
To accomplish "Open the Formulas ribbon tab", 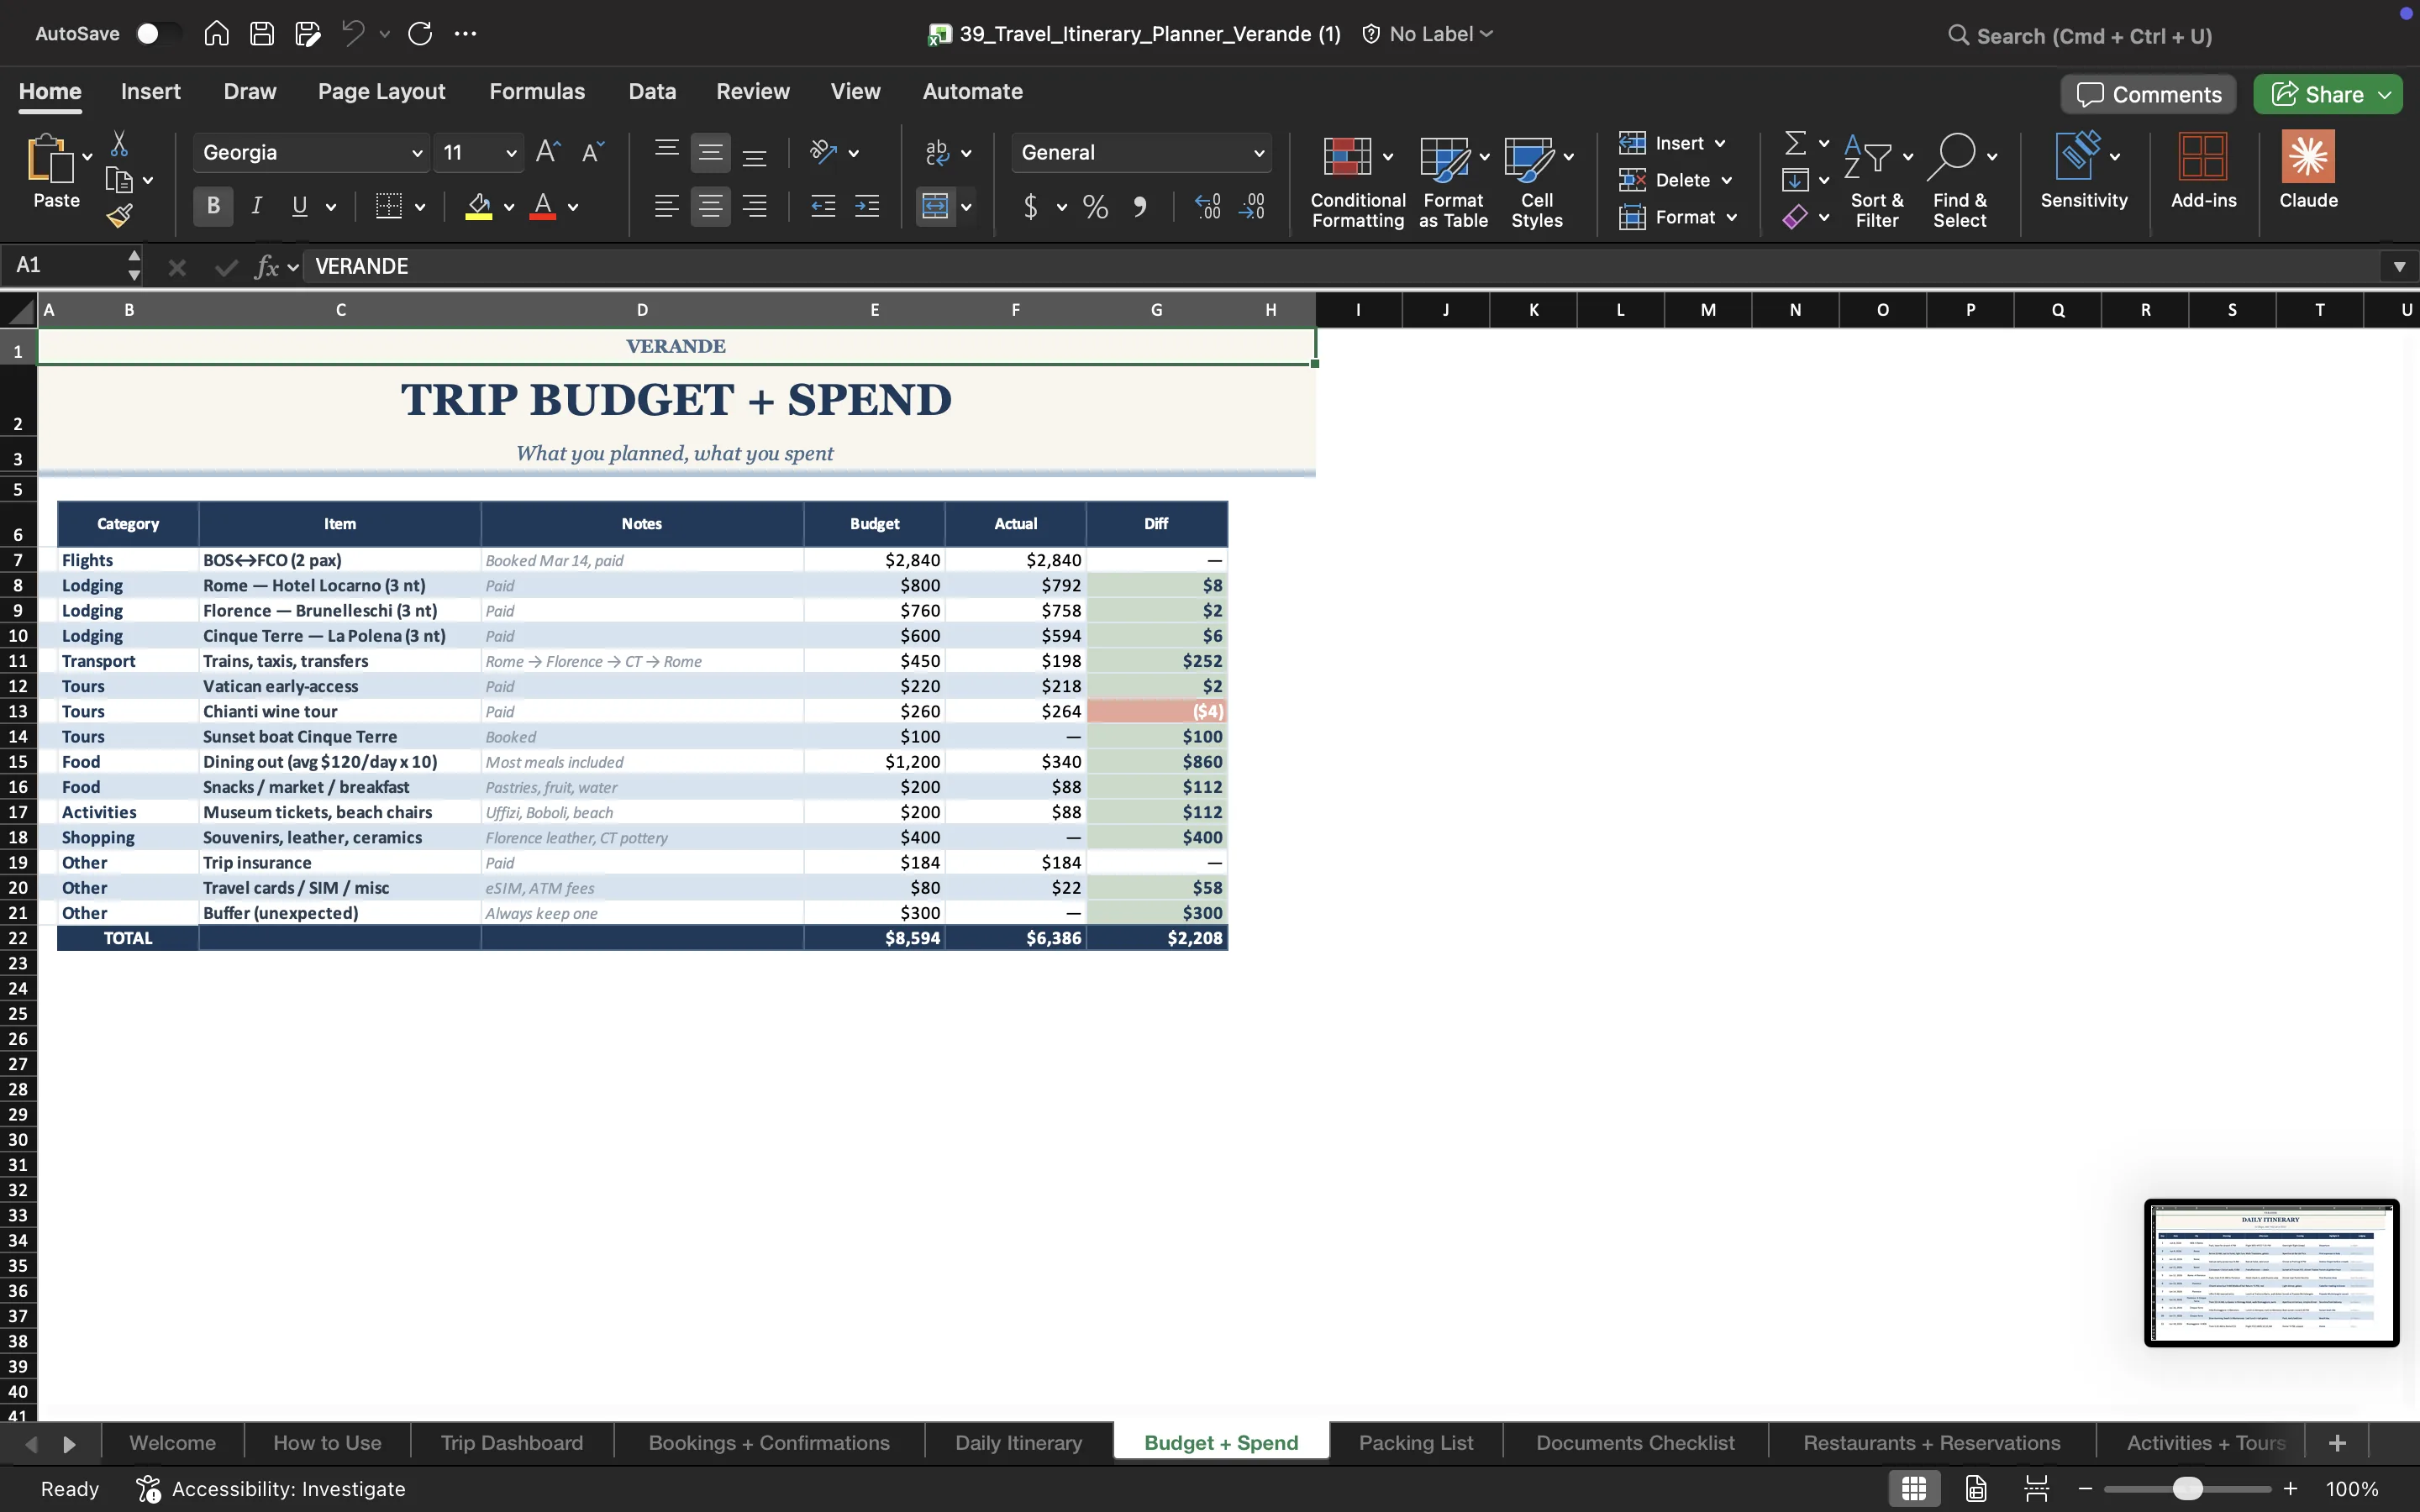I will point(537,91).
